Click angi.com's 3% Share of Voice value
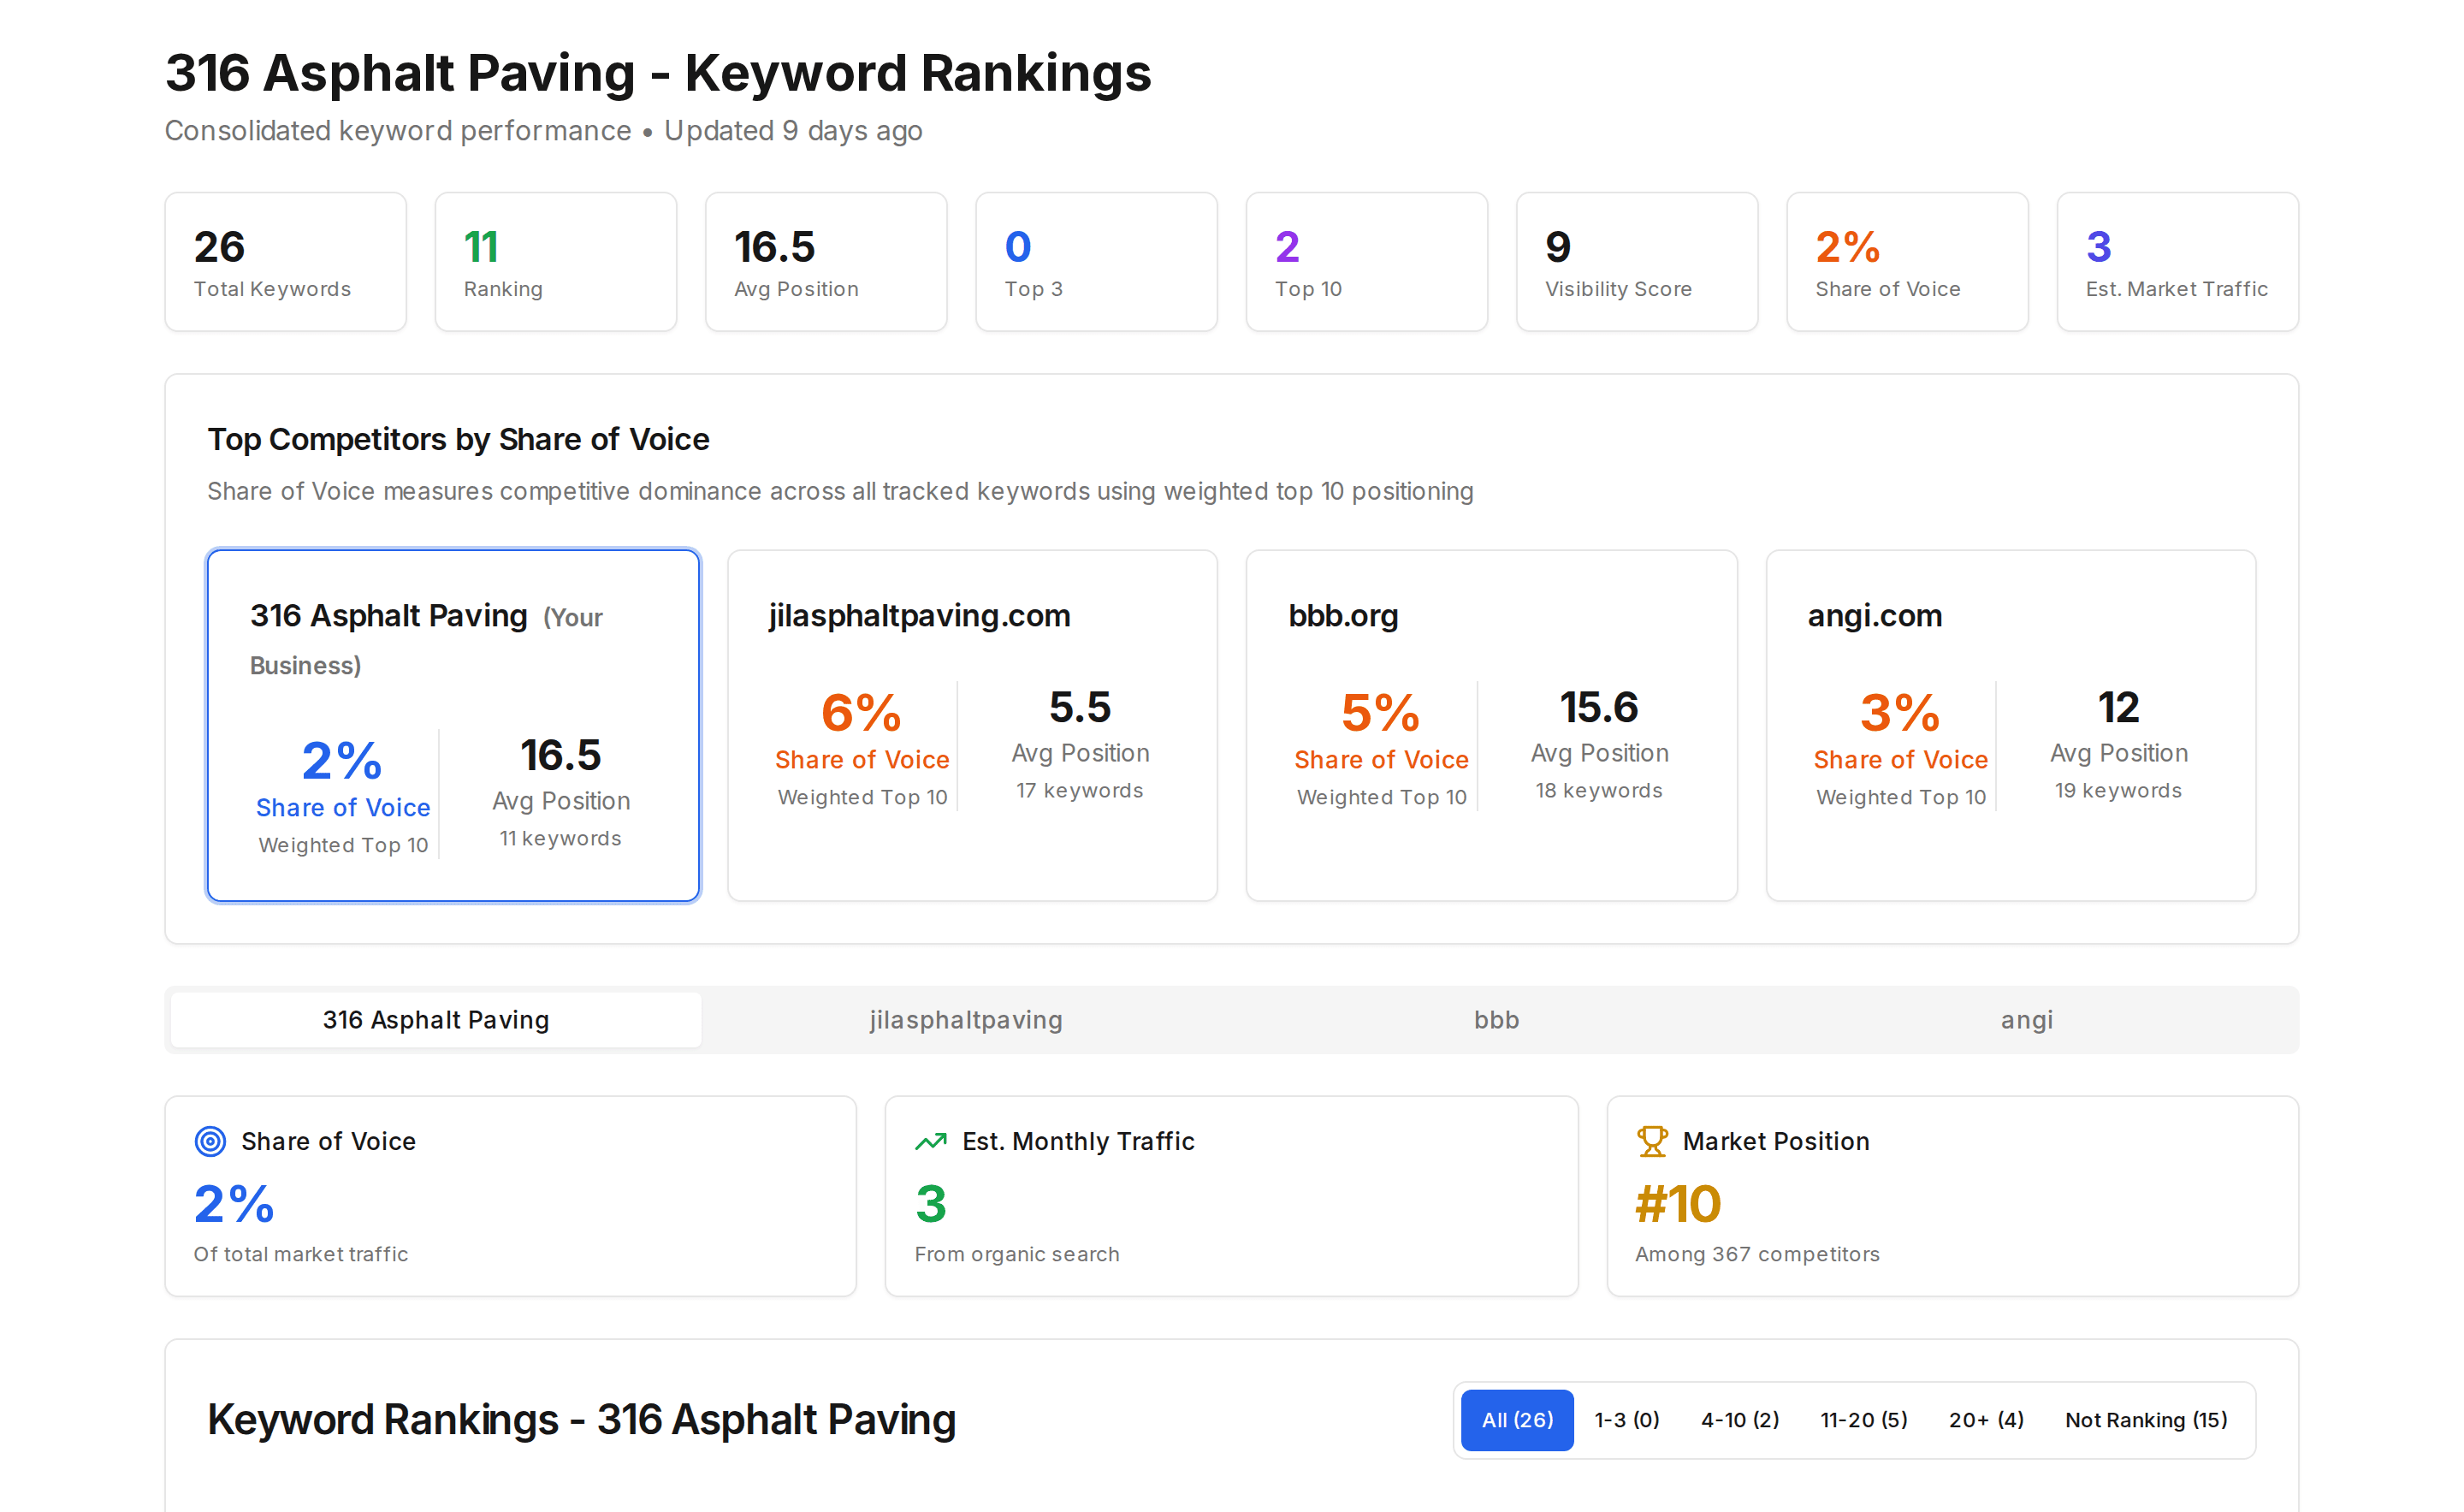The height and width of the screenshot is (1512, 2464). coord(1900,713)
